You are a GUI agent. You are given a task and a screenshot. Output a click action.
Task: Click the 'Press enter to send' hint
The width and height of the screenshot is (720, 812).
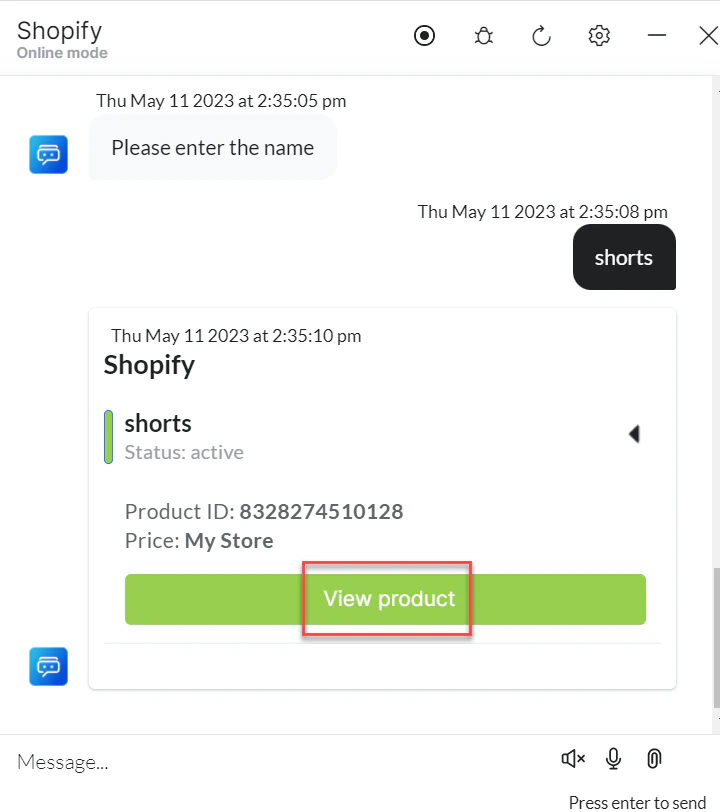637,802
